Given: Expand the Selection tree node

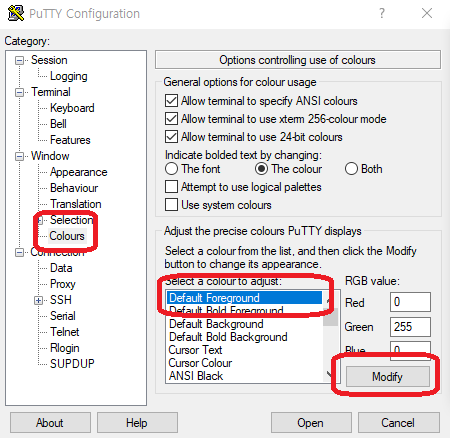Looking at the screenshot, I should pos(40,220).
